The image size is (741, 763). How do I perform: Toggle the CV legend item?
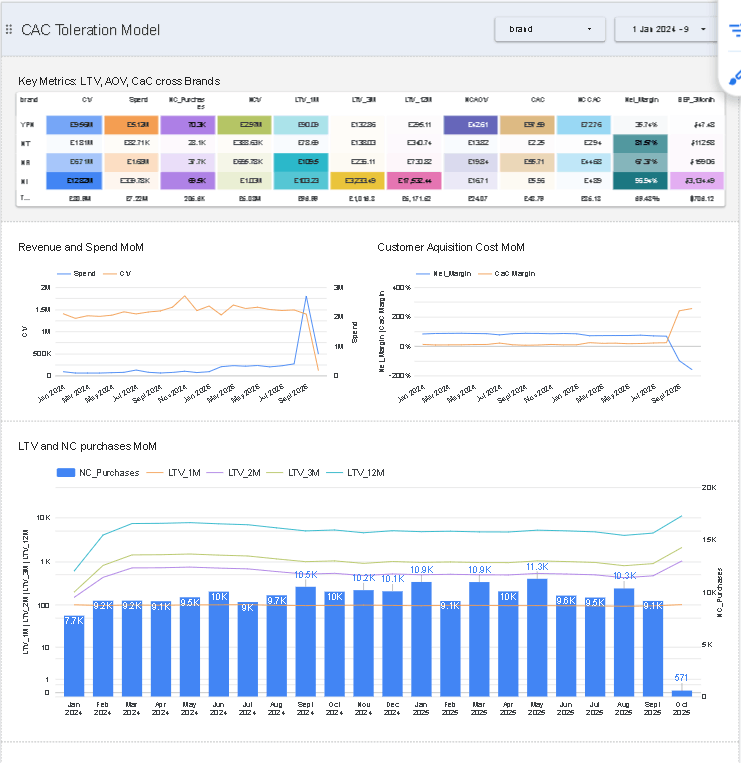point(117,273)
